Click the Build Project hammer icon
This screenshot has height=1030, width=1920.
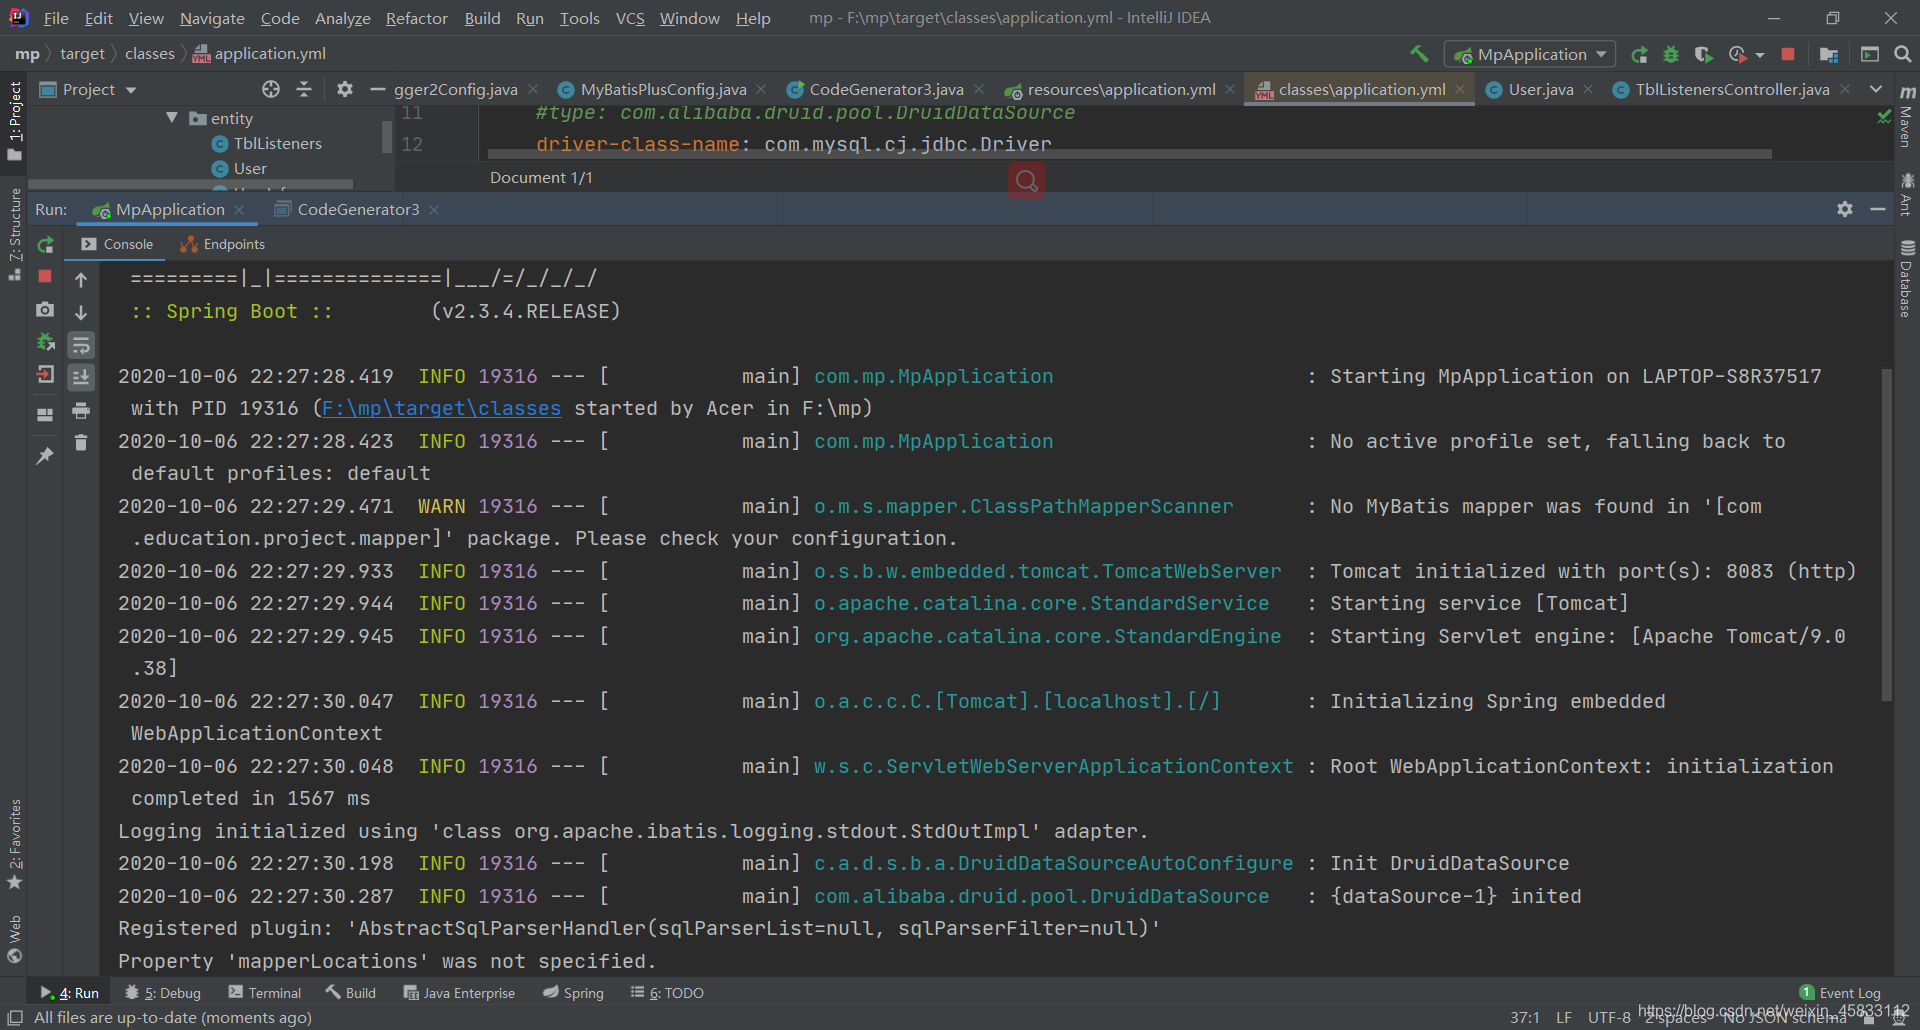(x=1419, y=54)
